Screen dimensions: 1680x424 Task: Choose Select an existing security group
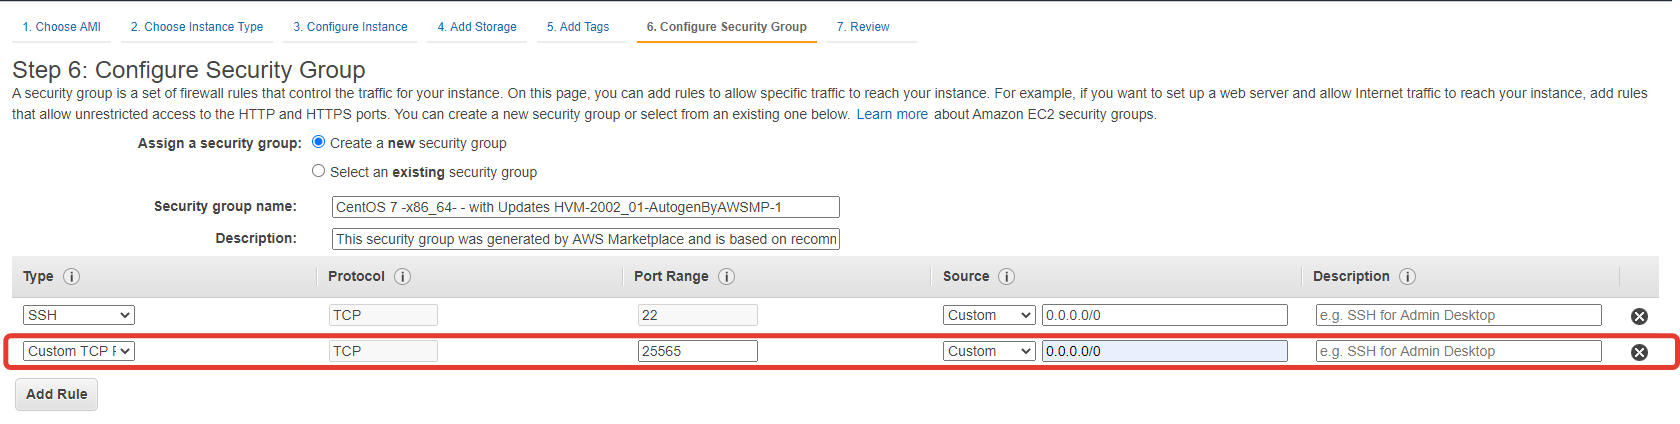[x=319, y=171]
